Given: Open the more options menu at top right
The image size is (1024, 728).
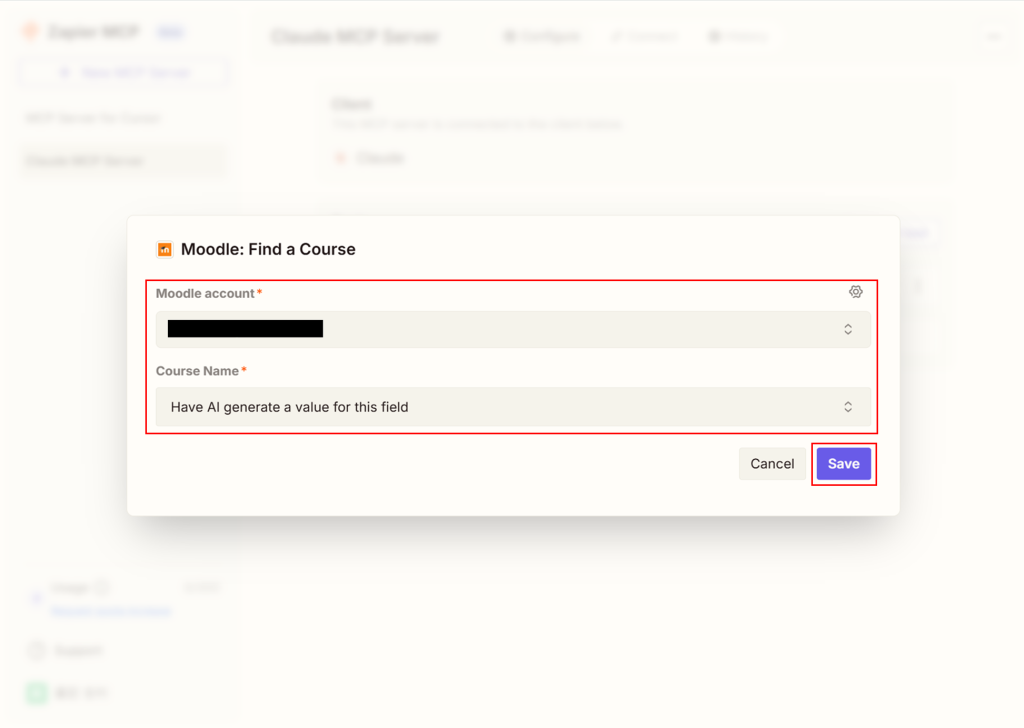Looking at the screenshot, I should coord(993,37).
